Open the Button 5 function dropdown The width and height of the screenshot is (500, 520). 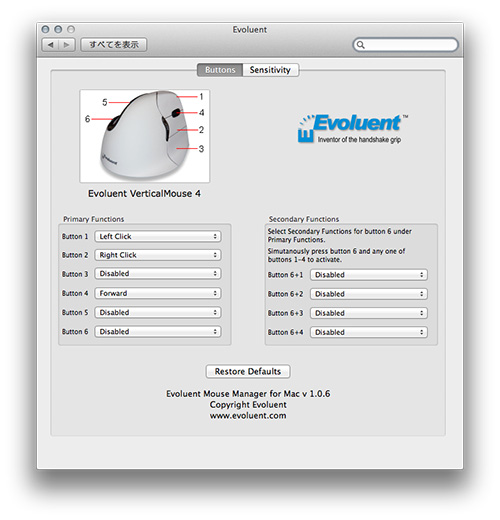pyautogui.click(x=158, y=312)
